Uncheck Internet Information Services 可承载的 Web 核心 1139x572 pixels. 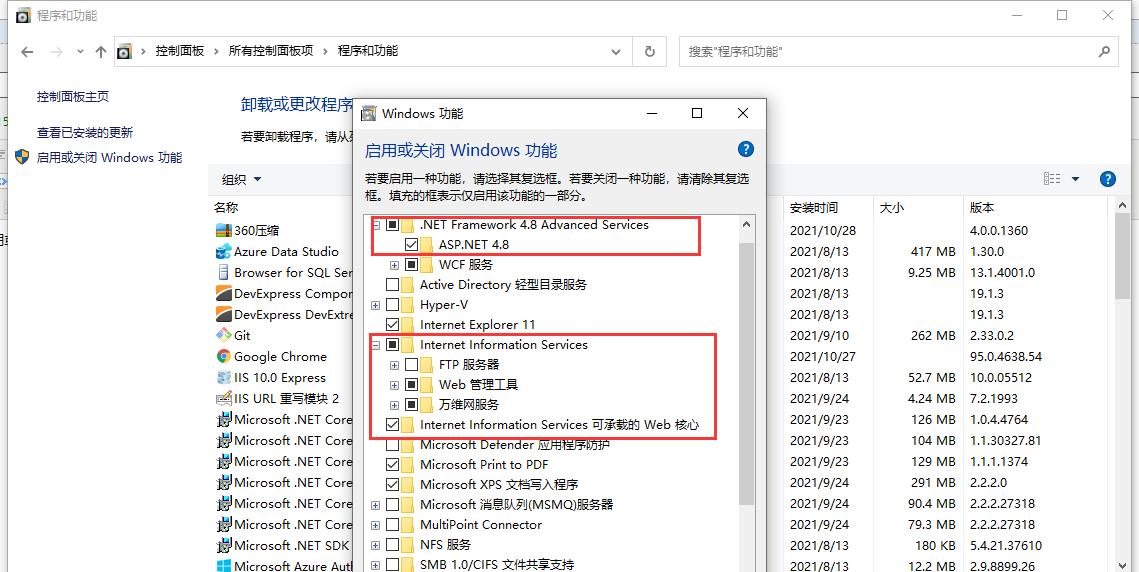[x=392, y=424]
